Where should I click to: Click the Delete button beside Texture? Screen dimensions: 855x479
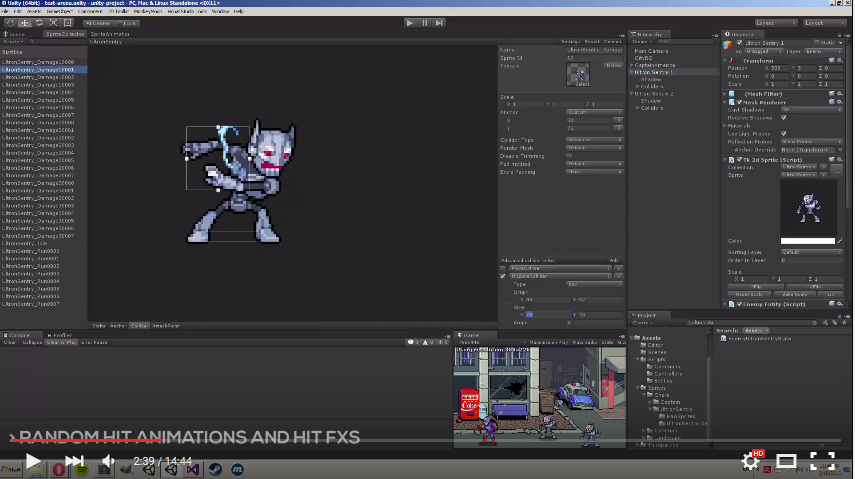(x=612, y=65)
